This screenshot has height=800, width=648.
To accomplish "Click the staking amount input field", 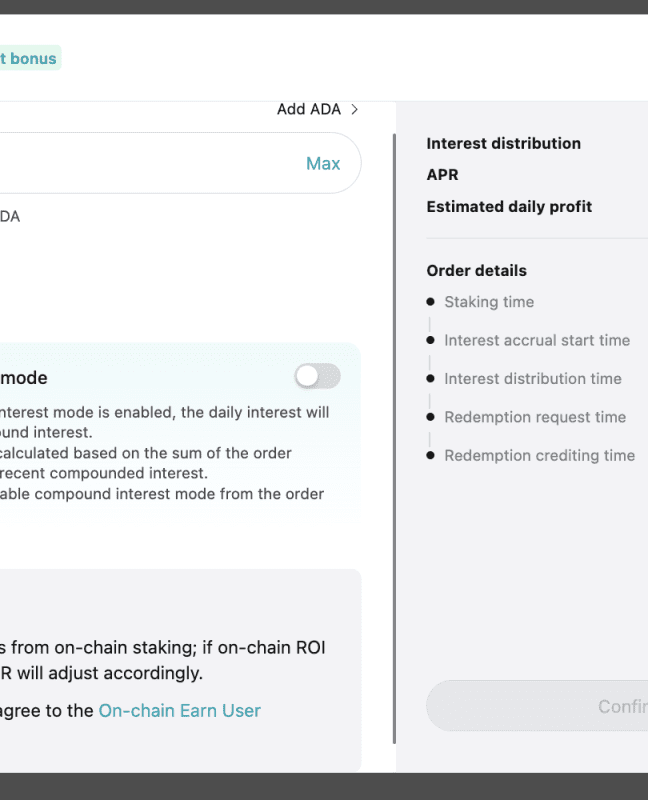I will coord(150,163).
